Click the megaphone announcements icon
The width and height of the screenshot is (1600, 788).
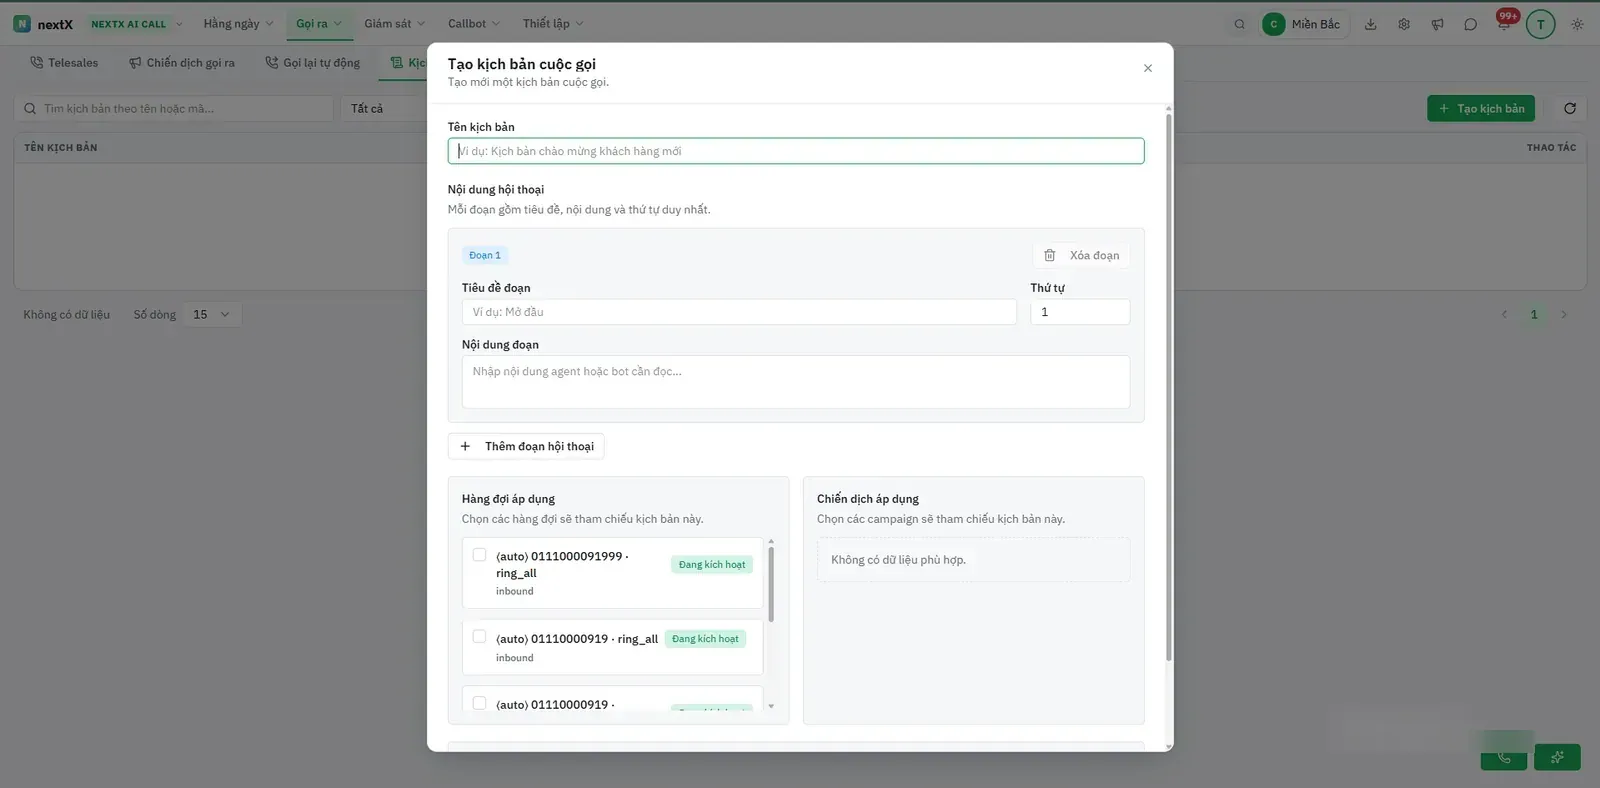[1437, 24]
